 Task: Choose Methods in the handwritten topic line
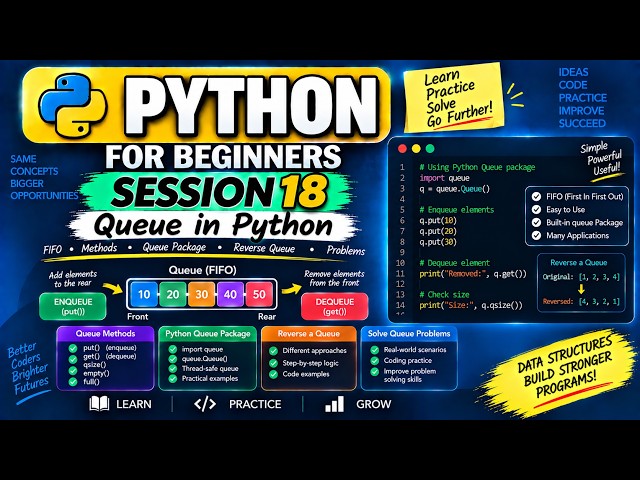point(99,248)
